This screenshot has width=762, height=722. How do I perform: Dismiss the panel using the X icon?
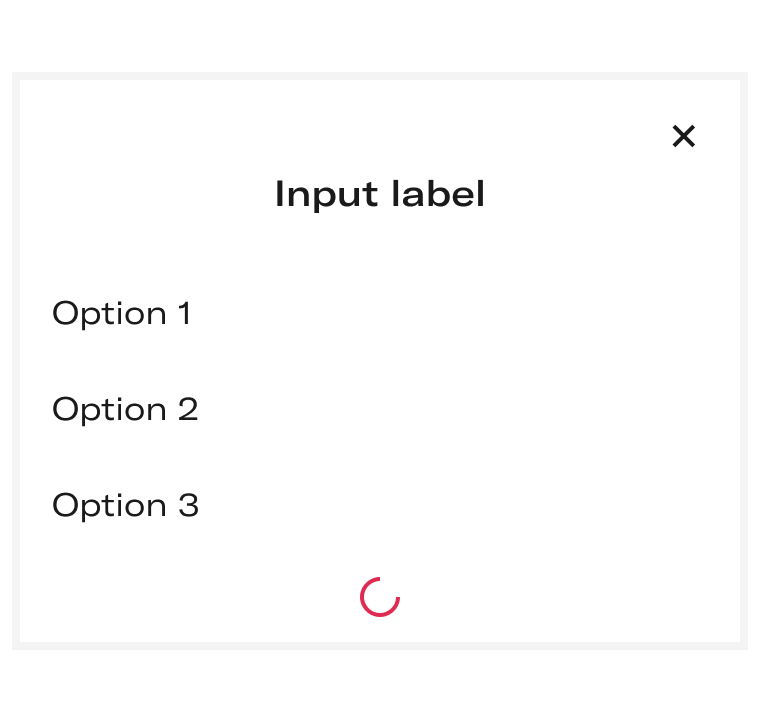pos(684,136)
